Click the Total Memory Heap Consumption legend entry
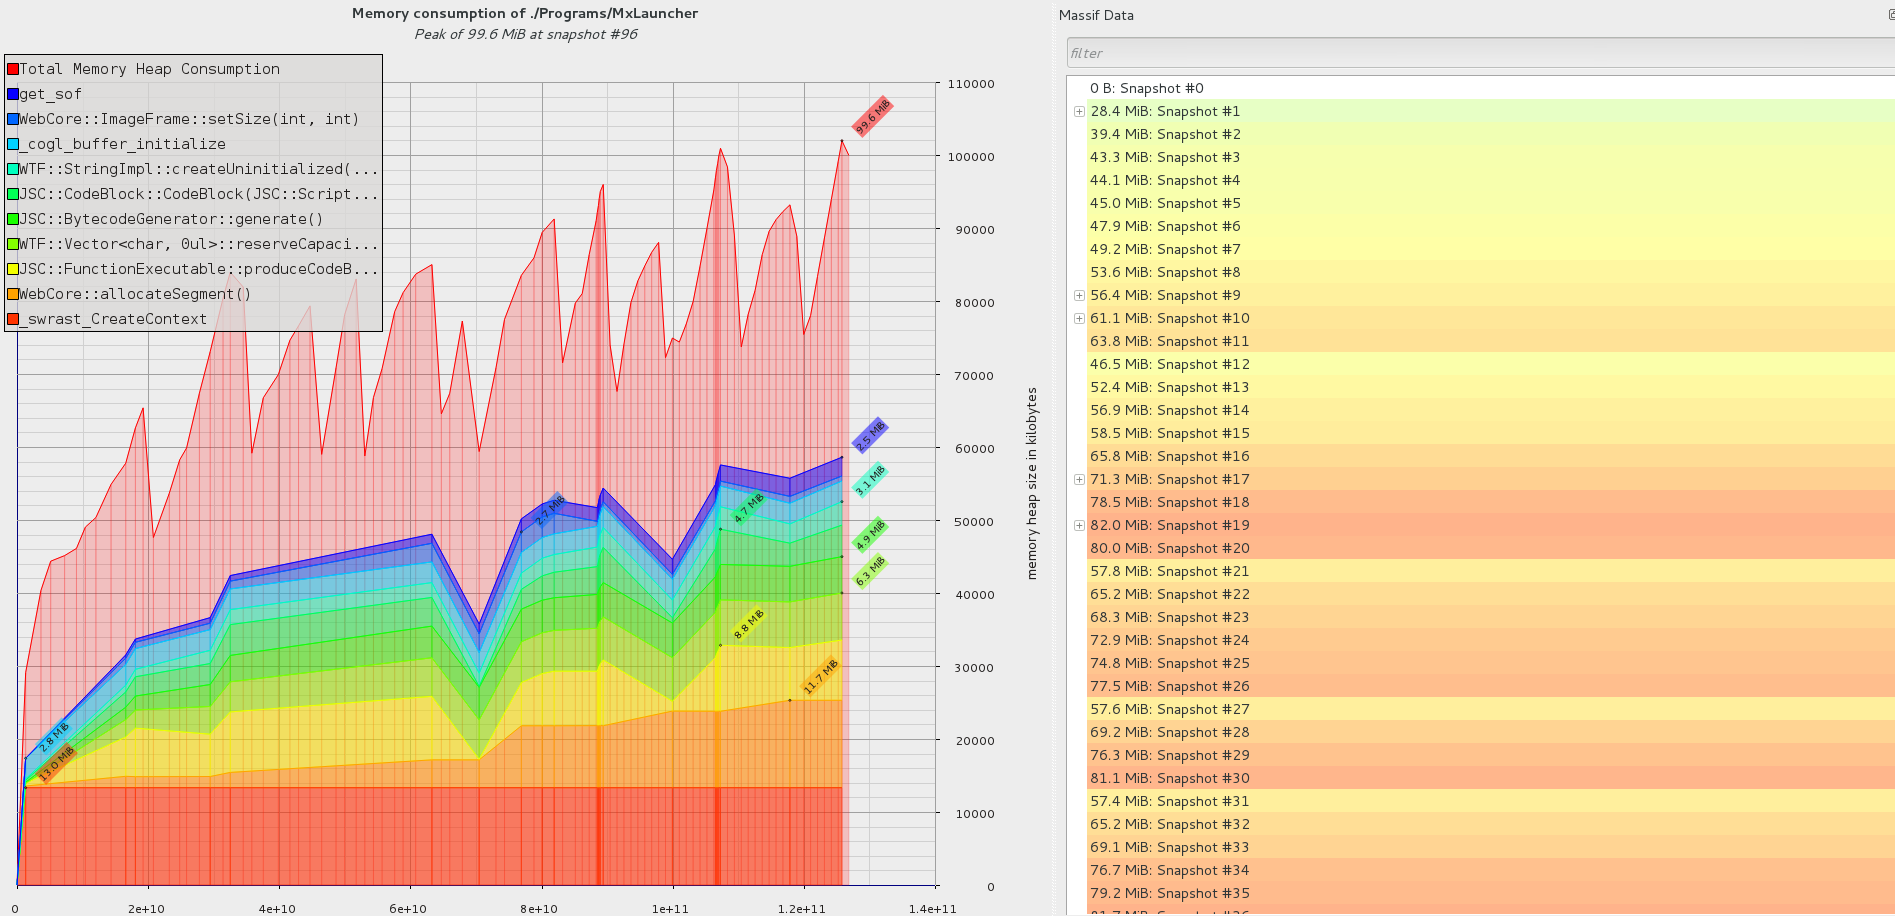 (x=149, y=69)
